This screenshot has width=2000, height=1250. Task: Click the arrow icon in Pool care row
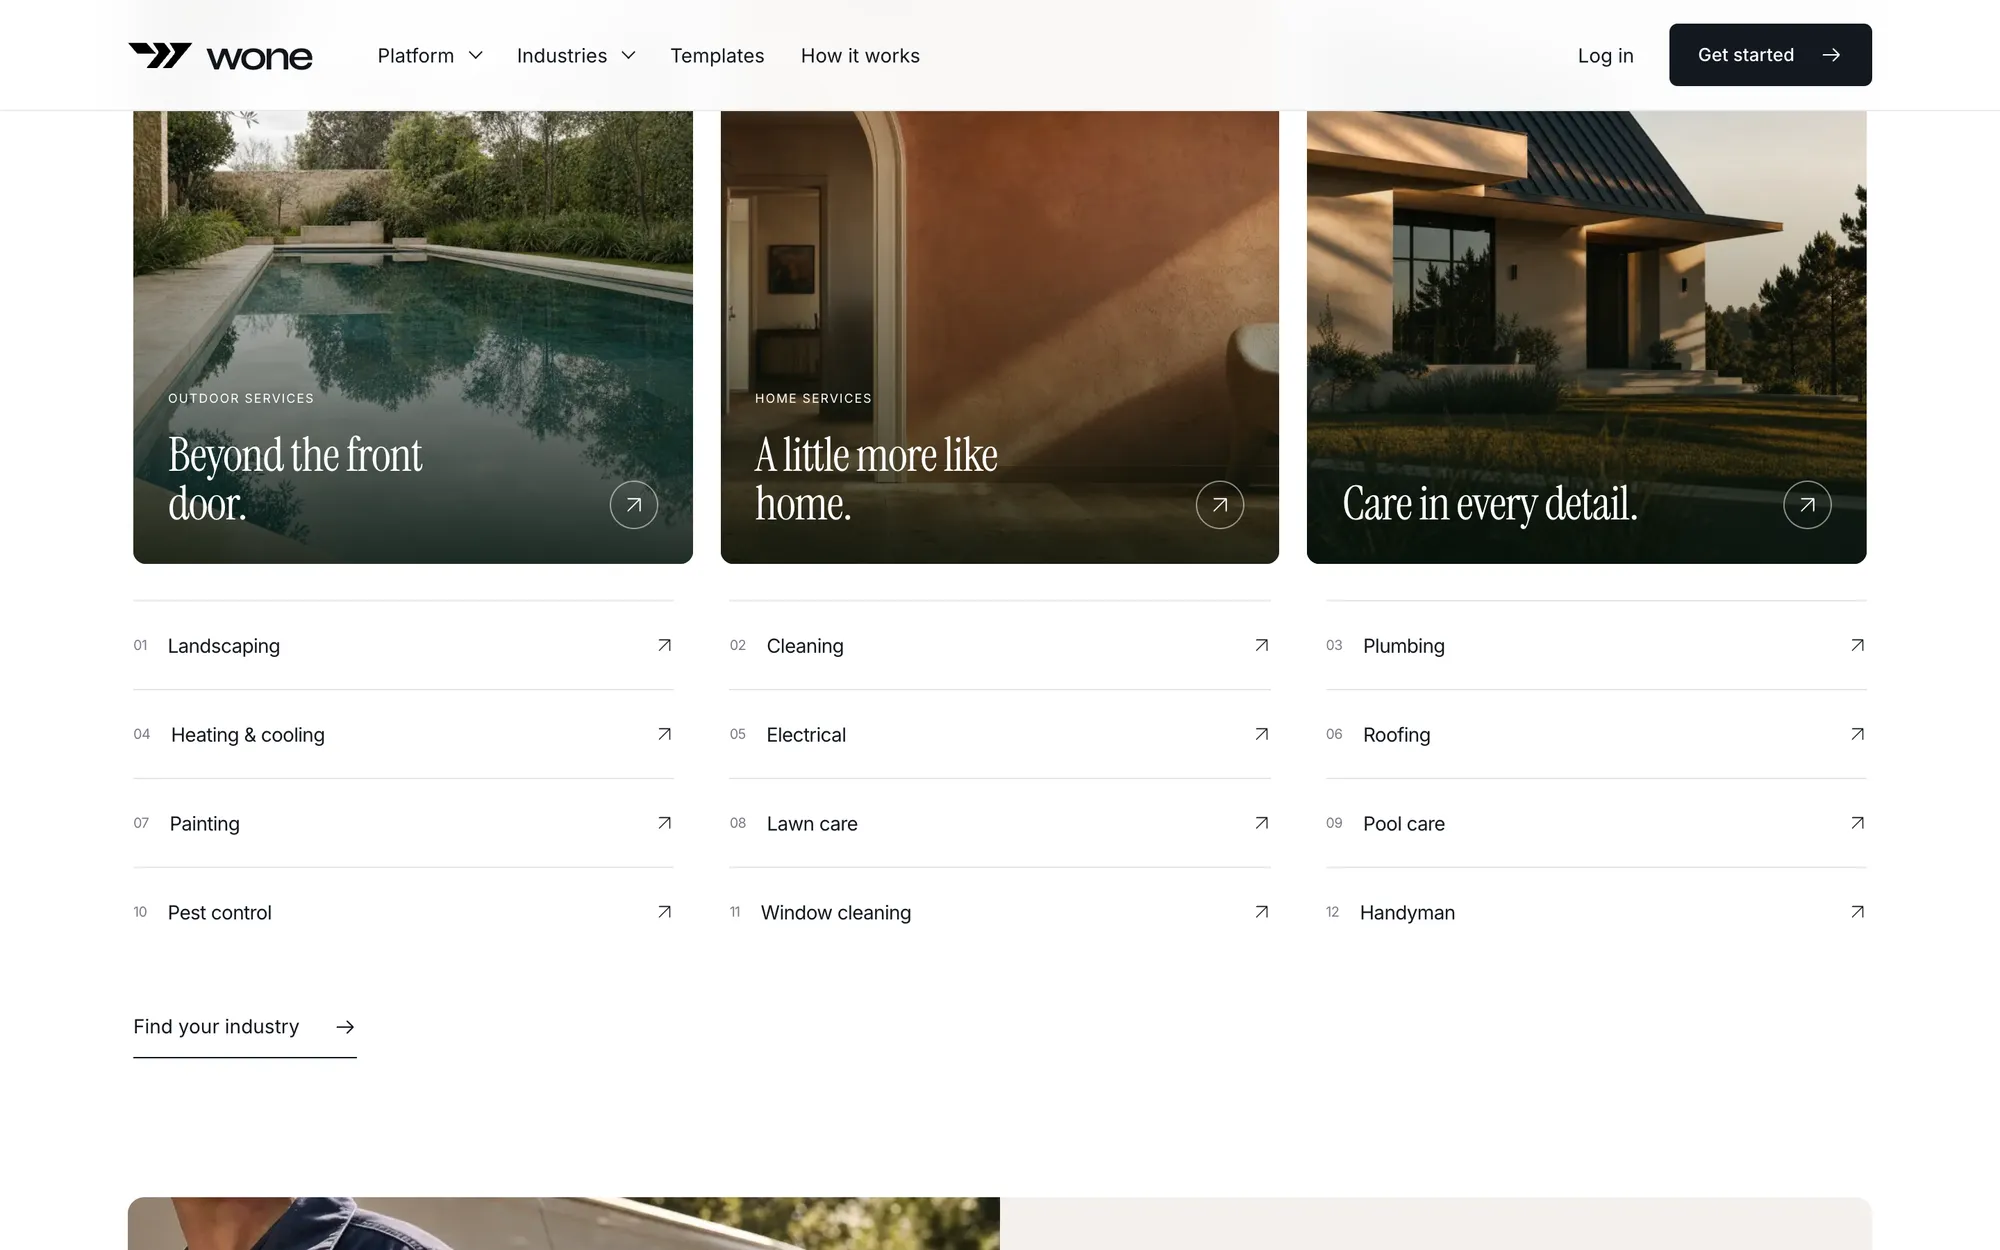[1857, 823]
